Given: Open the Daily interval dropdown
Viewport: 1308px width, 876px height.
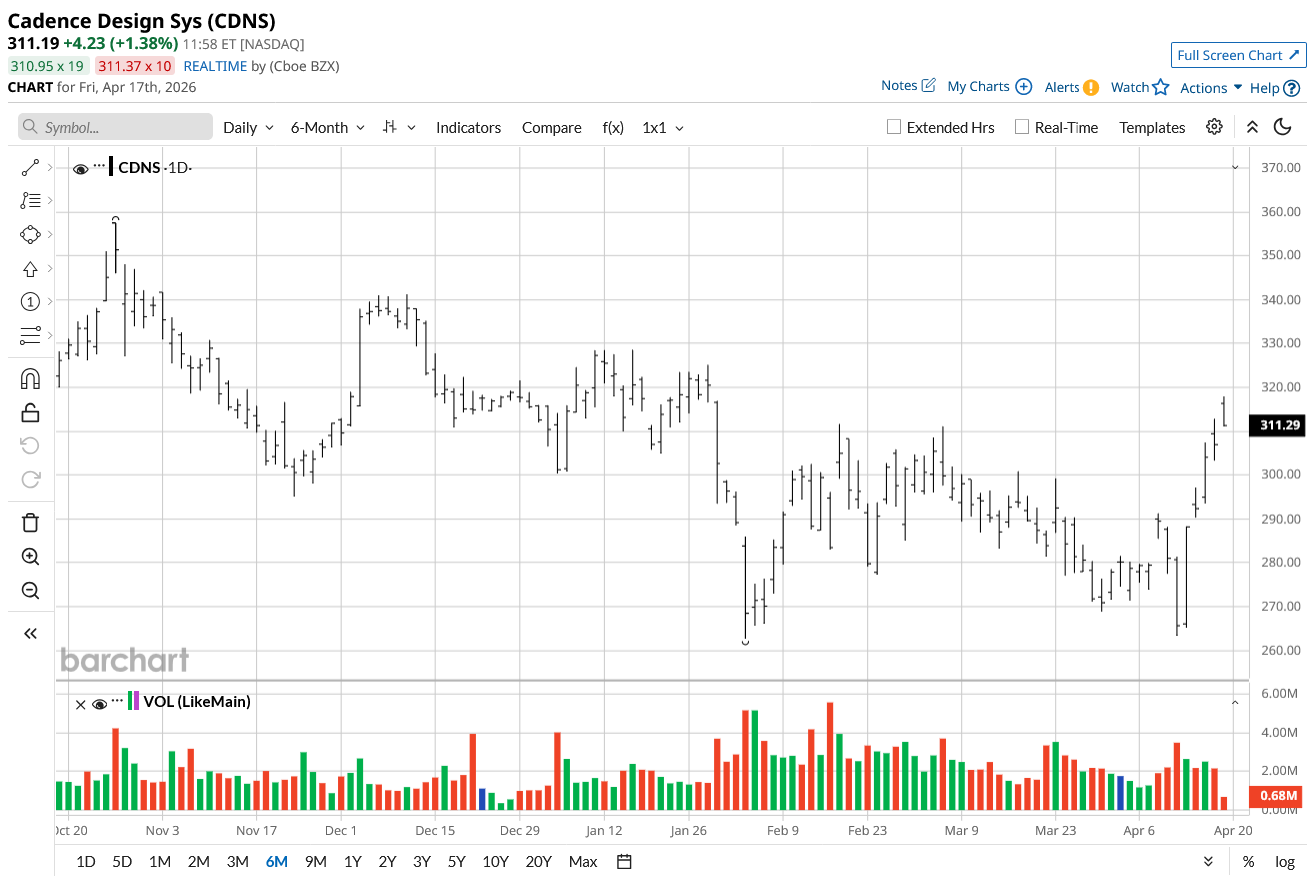Looking at the screenshot, I should 248,128.
